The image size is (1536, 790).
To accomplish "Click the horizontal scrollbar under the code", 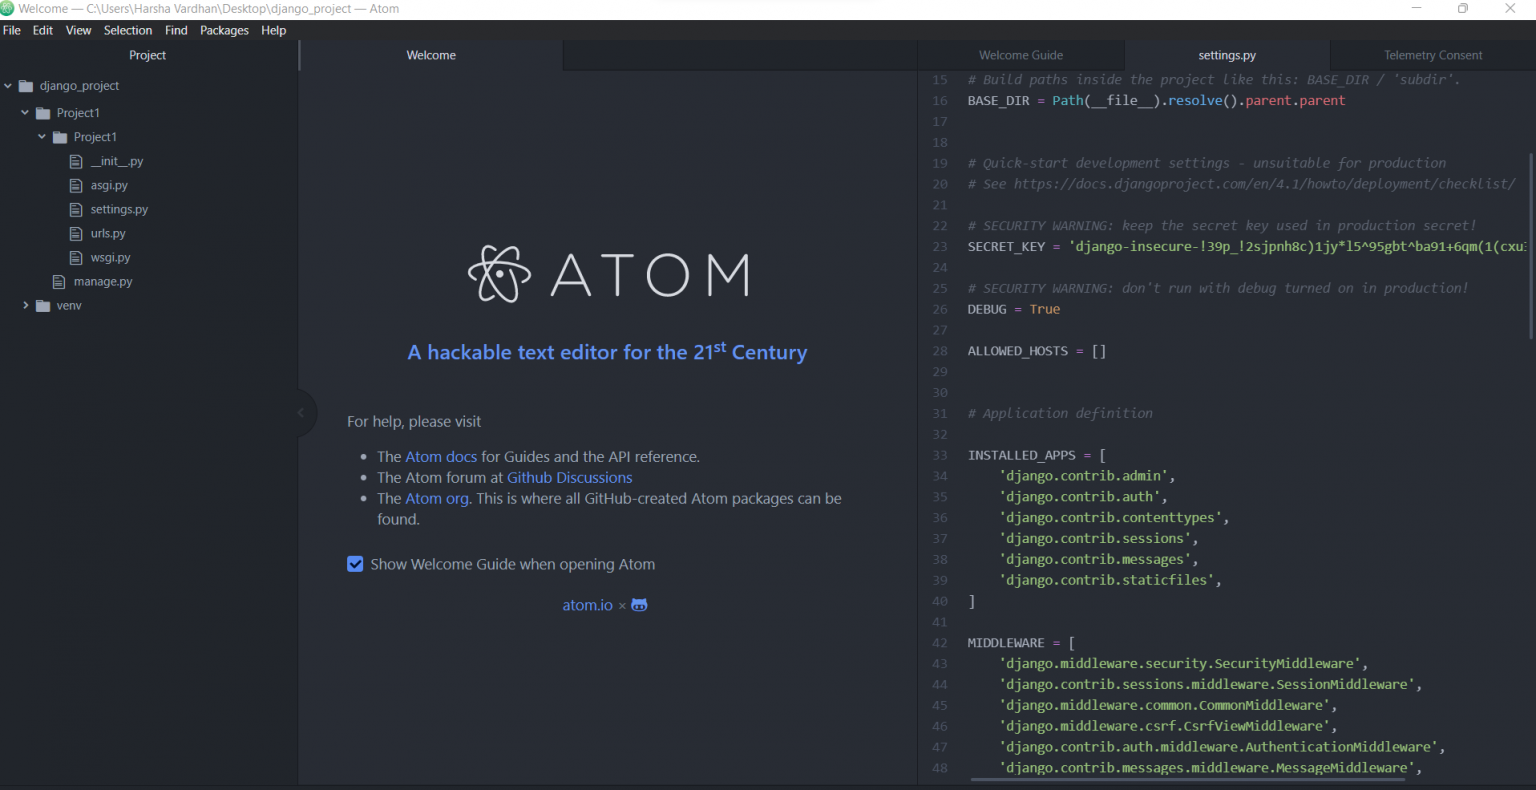I will pyautogui.click(x=1200, y=780).
